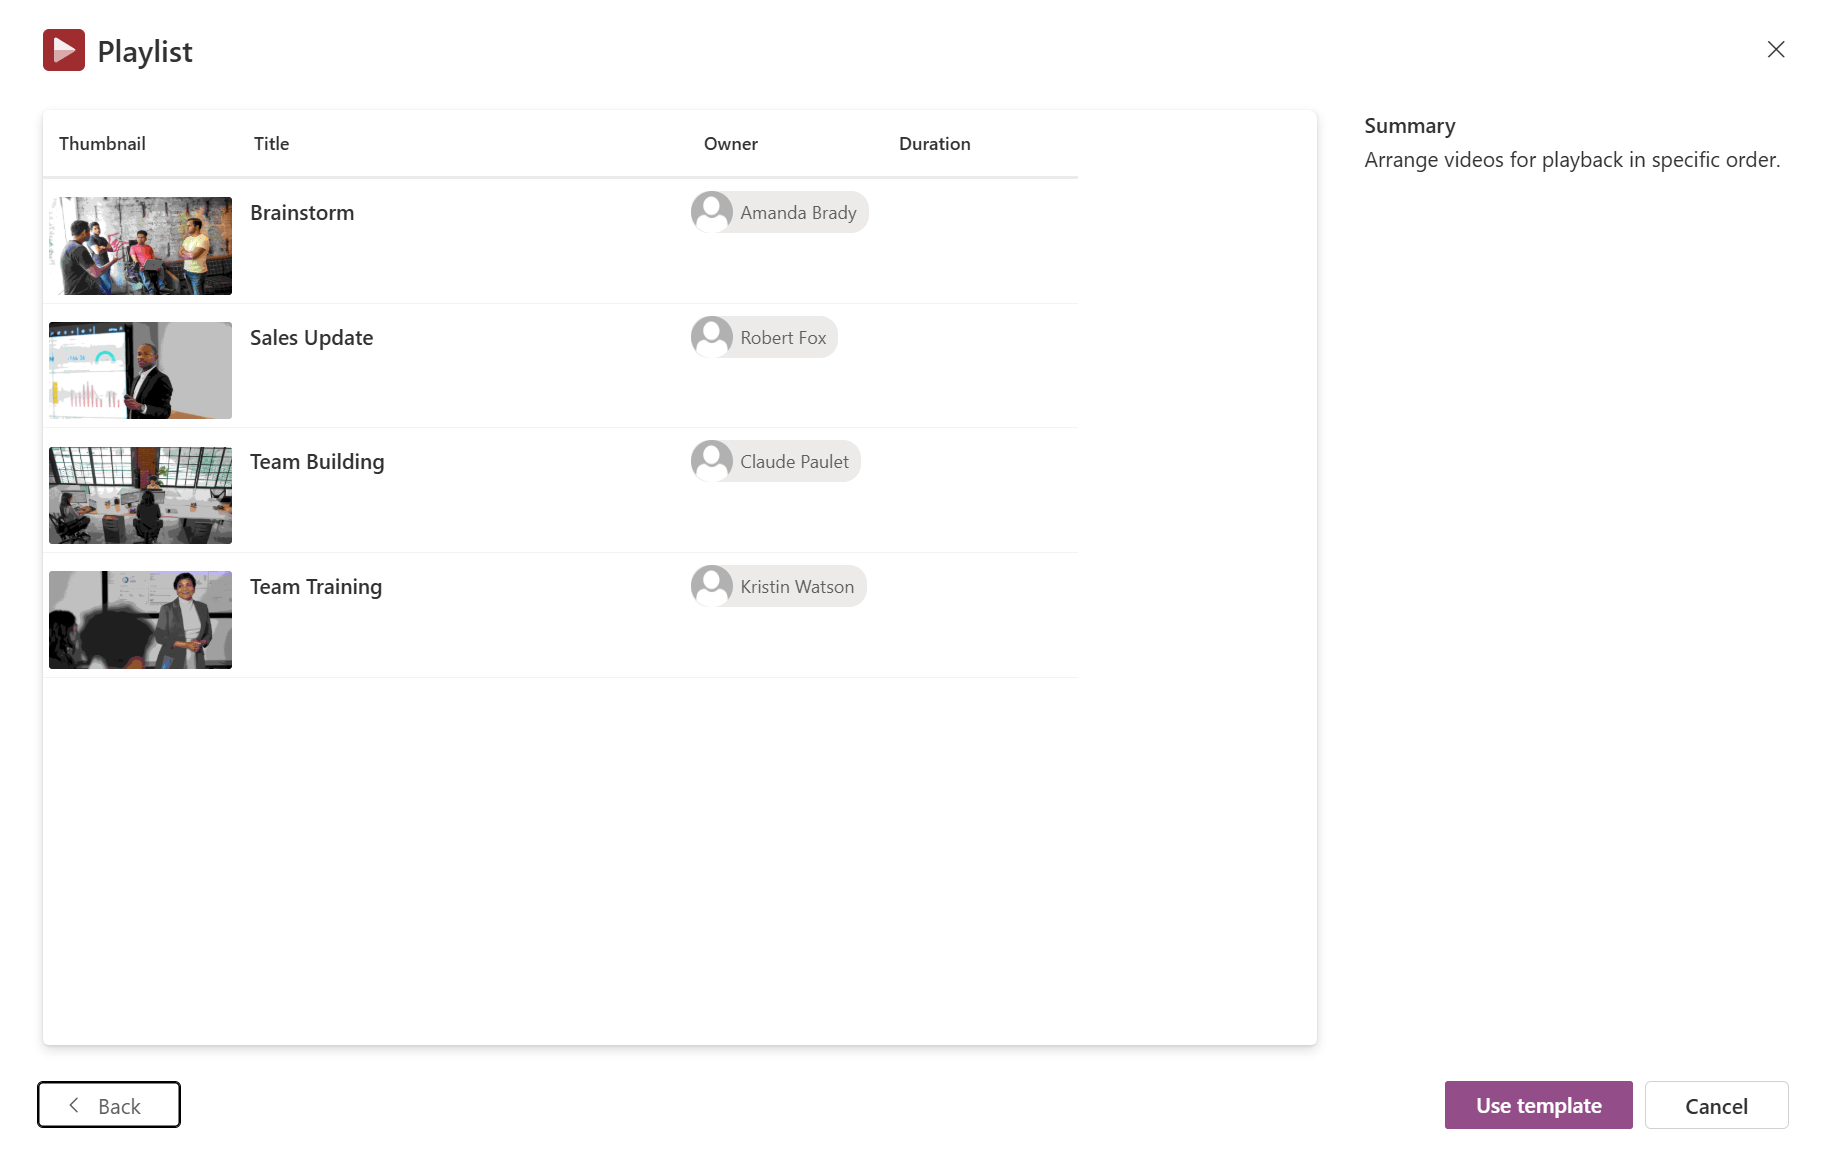Sort videos by the Title column
The width and height of the screenshot is (1822, 1168).
pyautogui.click(x=270, y=143)
